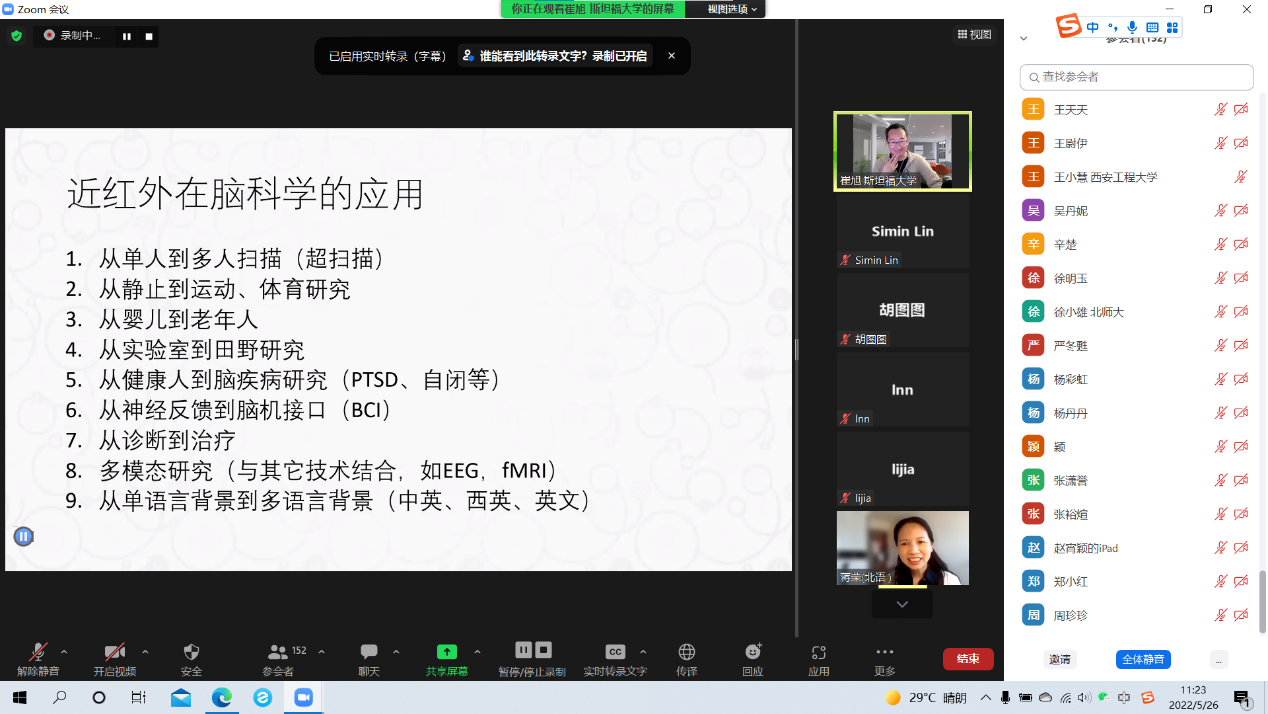Open reactions (回应) emoji icon
The image size is (1268, 714).
coord(753,652)
